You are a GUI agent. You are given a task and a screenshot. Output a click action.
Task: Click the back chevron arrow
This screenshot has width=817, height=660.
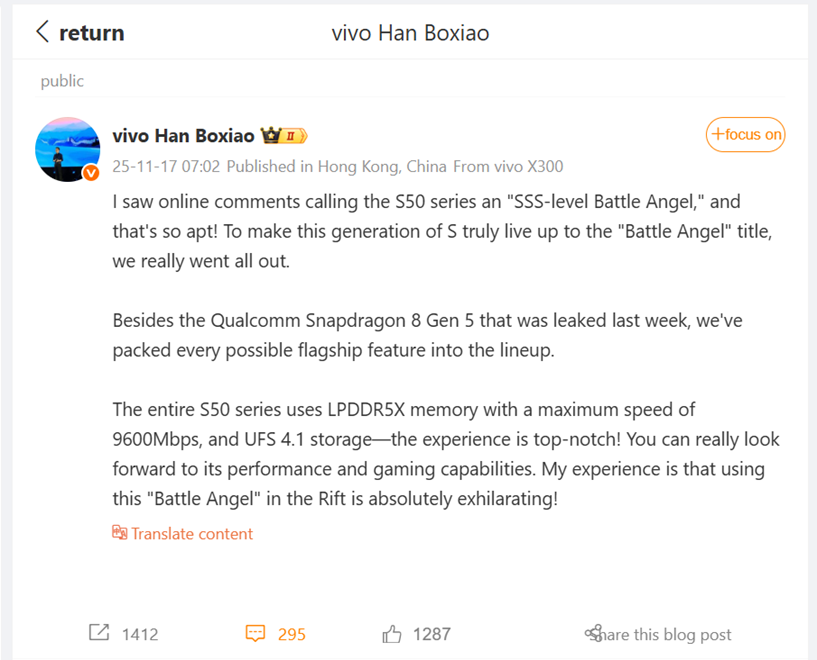tap(42, 32)
